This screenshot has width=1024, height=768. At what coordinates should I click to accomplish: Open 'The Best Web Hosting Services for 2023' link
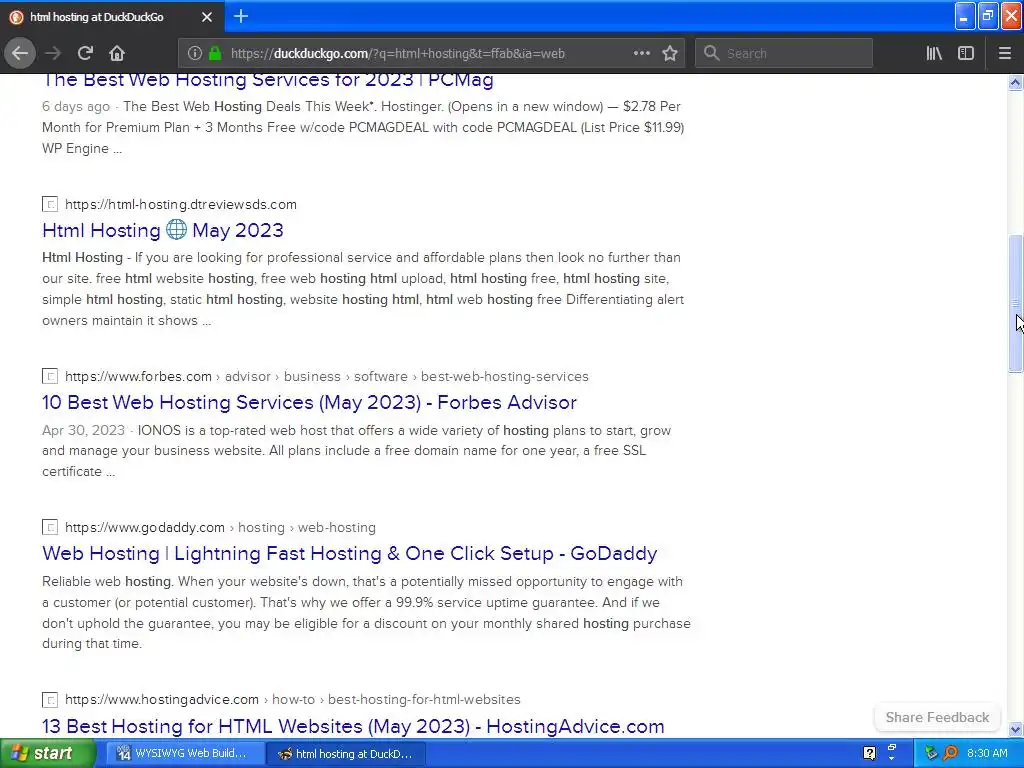[x=268, y=80]
